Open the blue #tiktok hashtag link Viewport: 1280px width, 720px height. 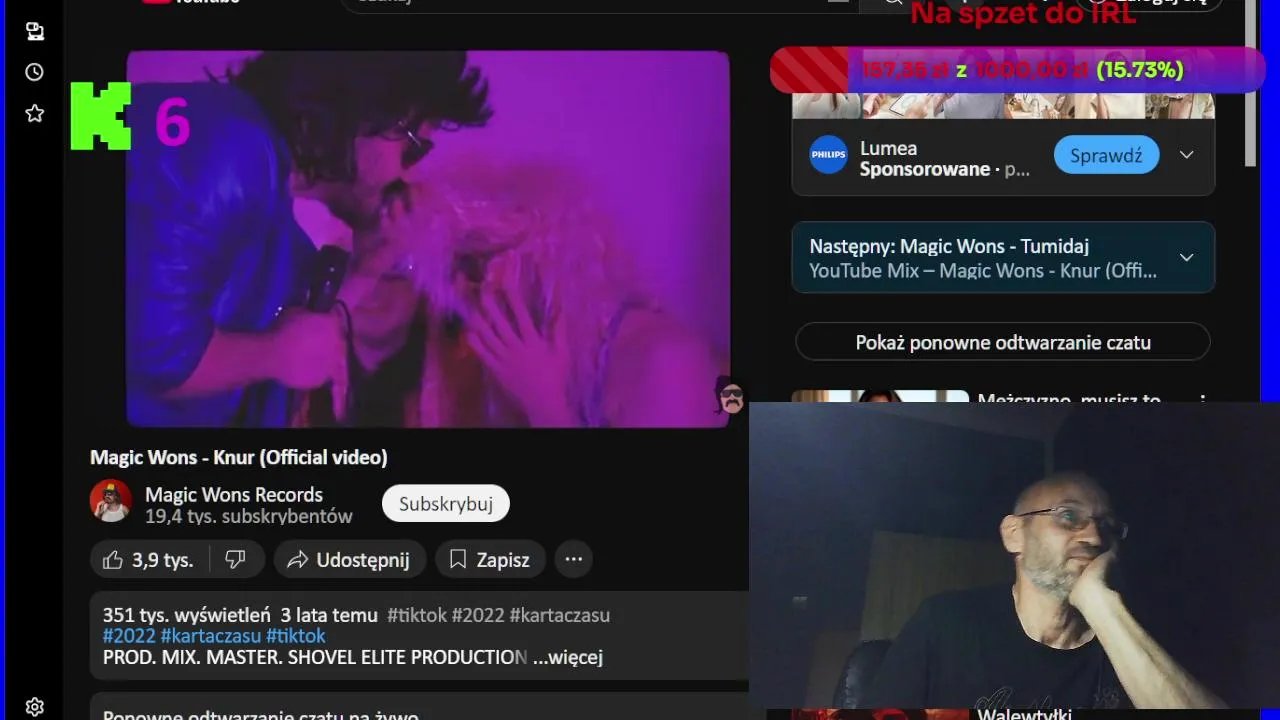(296, 636)
